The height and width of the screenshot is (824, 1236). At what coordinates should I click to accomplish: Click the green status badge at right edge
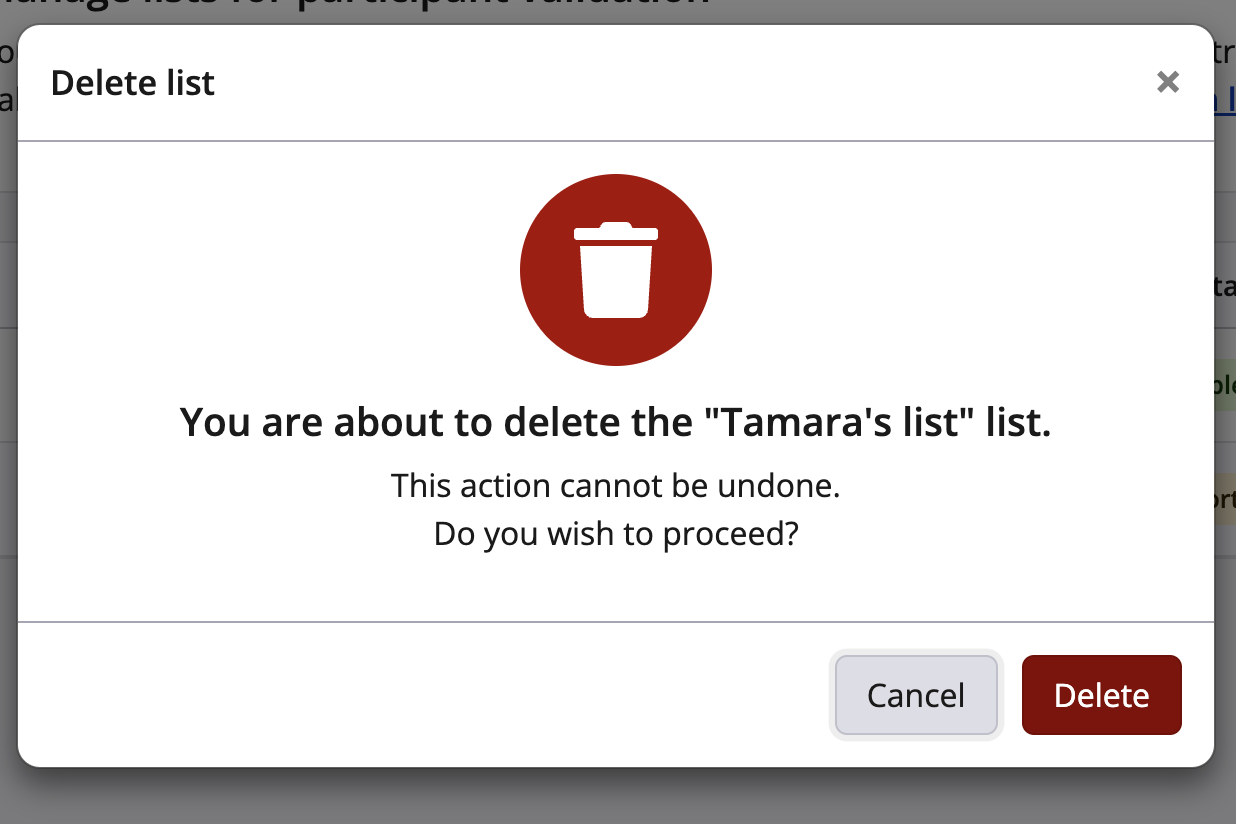tap(1225, 386)
